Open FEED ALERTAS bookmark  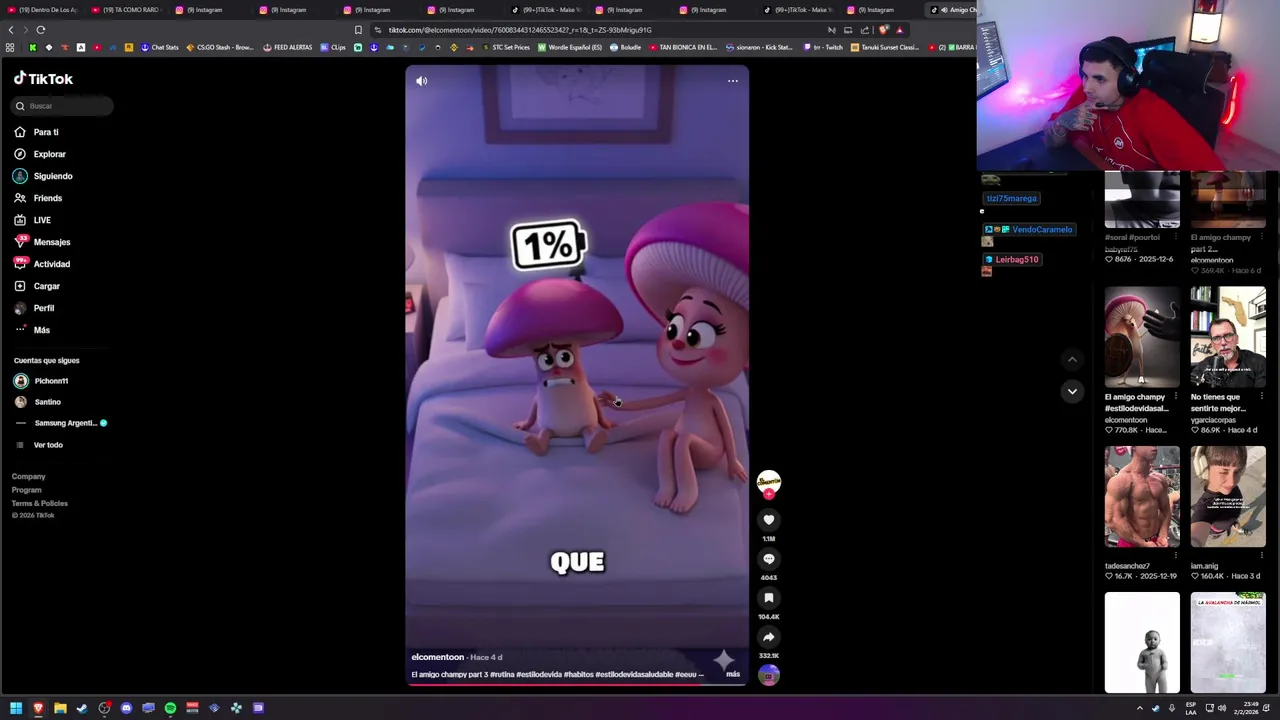[288, 47]
